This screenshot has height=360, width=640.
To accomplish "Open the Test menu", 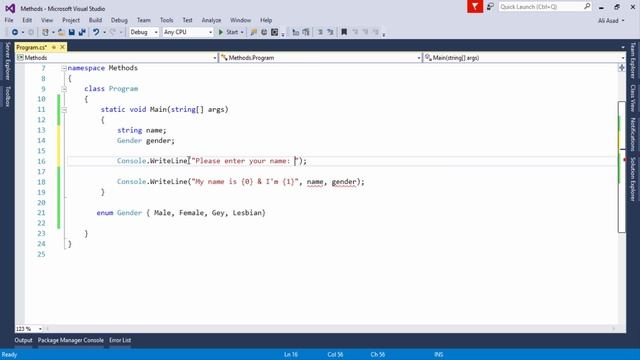I will (x=187, y=20).
